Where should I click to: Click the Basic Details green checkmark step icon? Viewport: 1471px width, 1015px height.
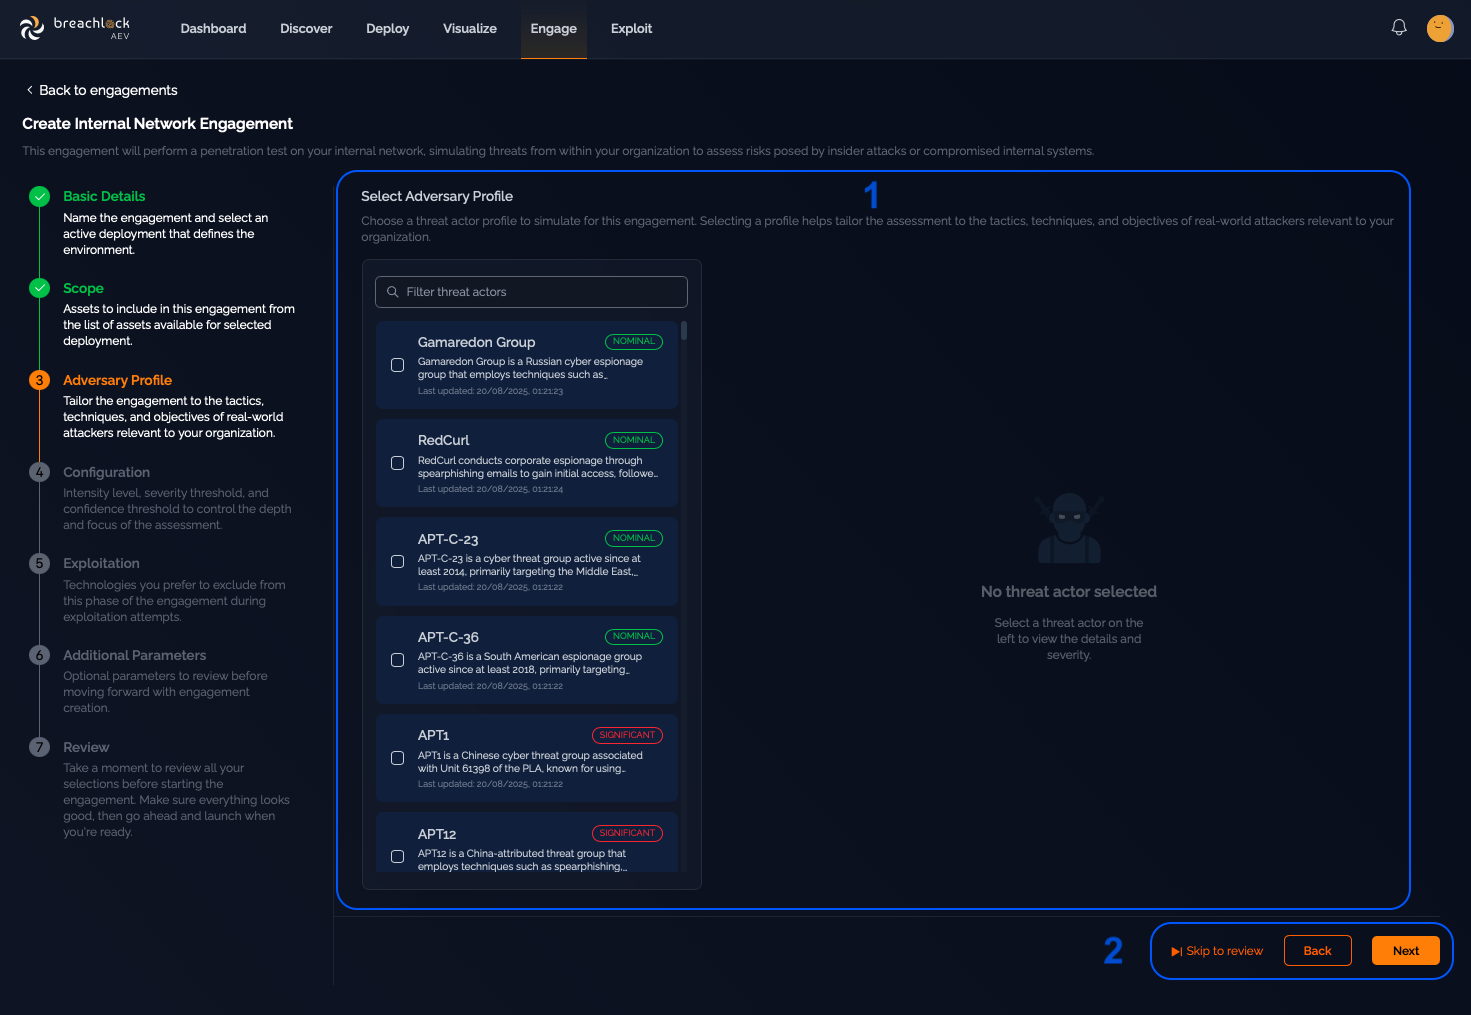(39, 197)
